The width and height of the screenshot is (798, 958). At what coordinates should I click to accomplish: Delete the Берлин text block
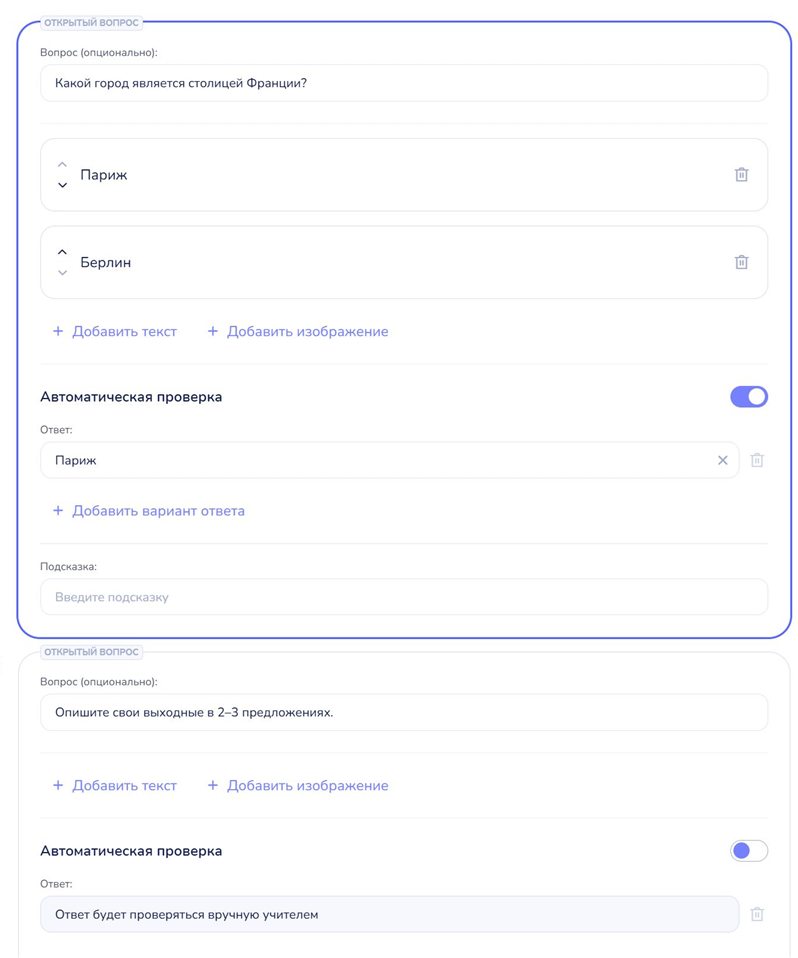[741, 262]
